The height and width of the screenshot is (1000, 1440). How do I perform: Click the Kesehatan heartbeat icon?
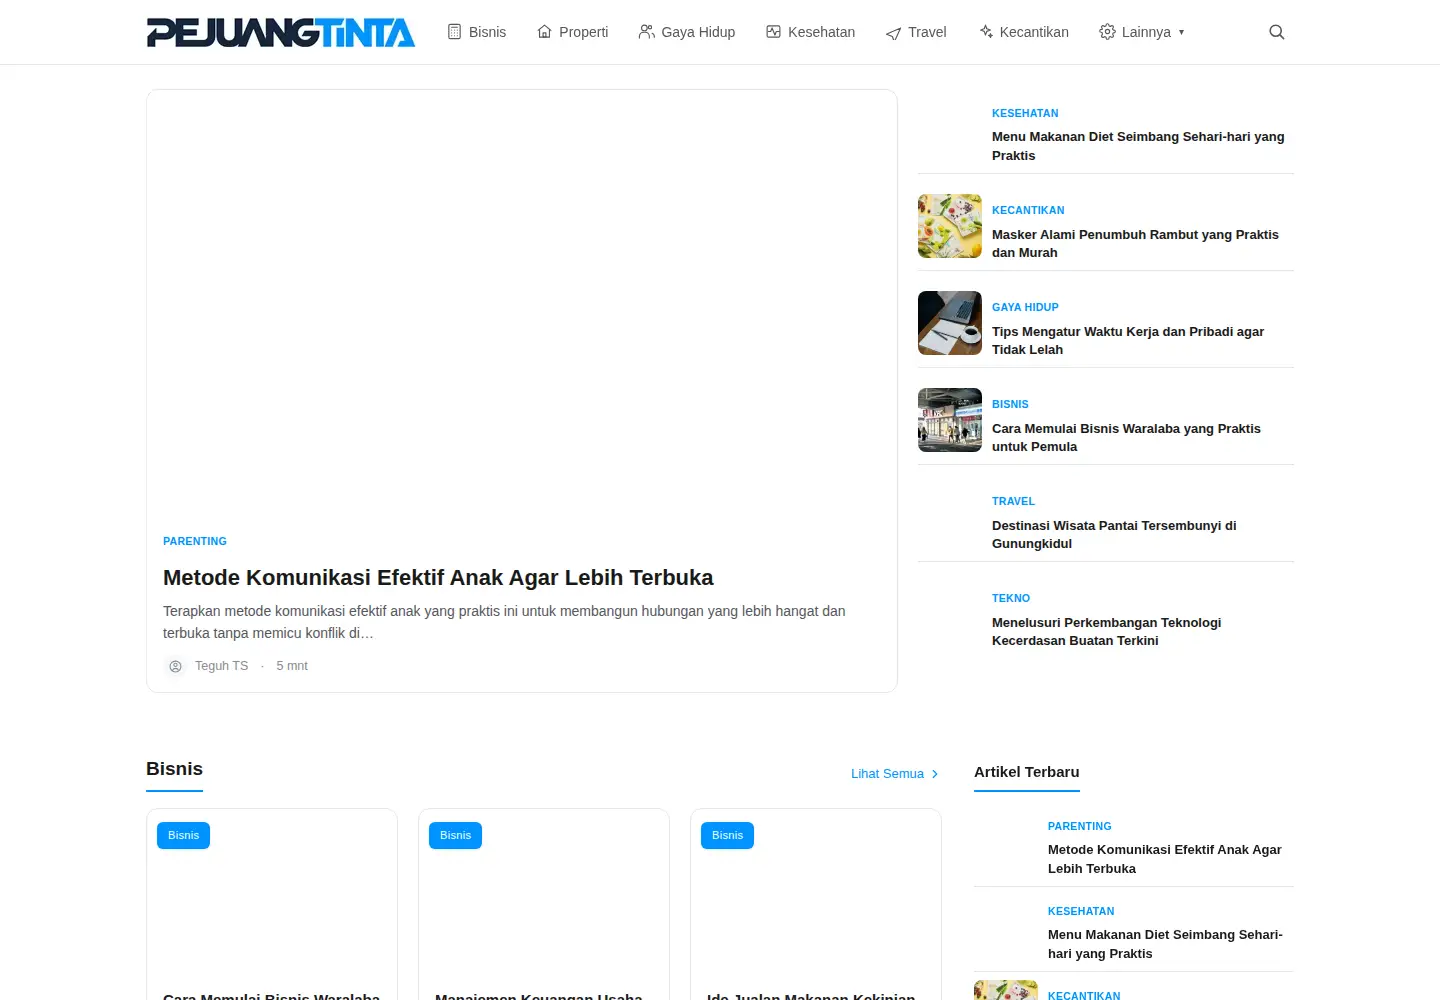pos(773,32)
